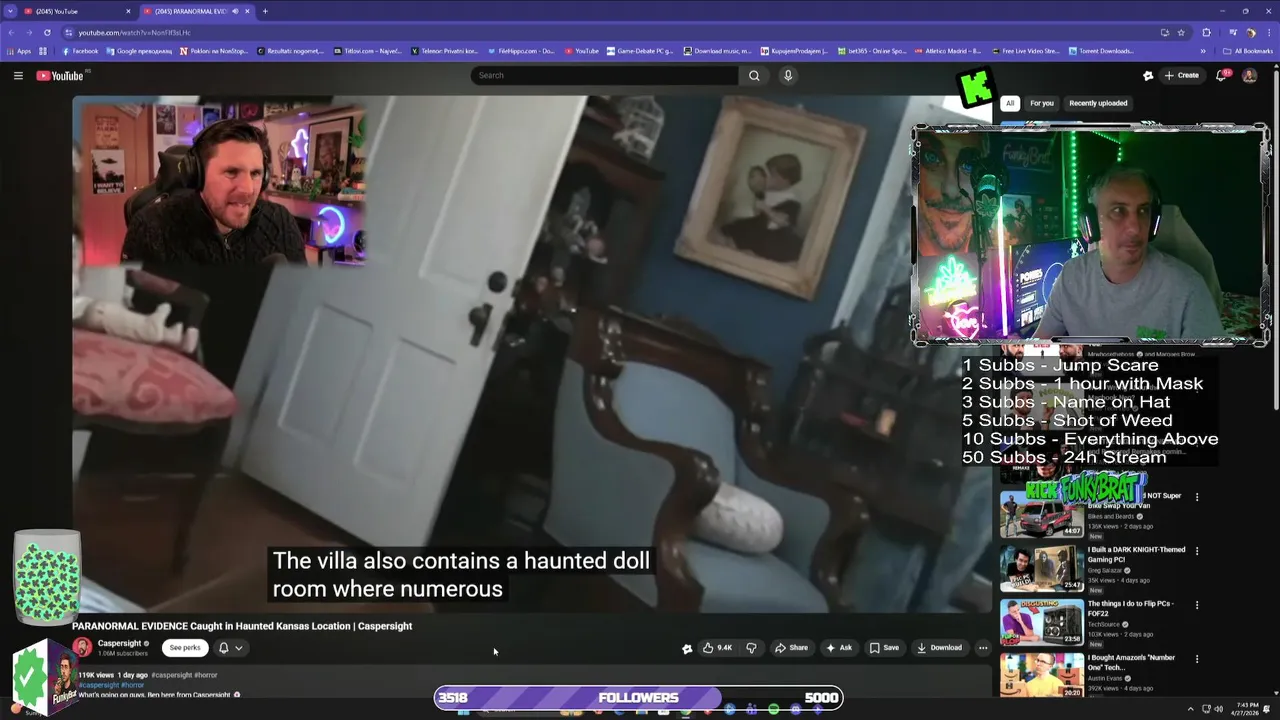Open the Apps bookmark shortcut
Viewport: 1280px width, 720px height.
pos(19,51)
